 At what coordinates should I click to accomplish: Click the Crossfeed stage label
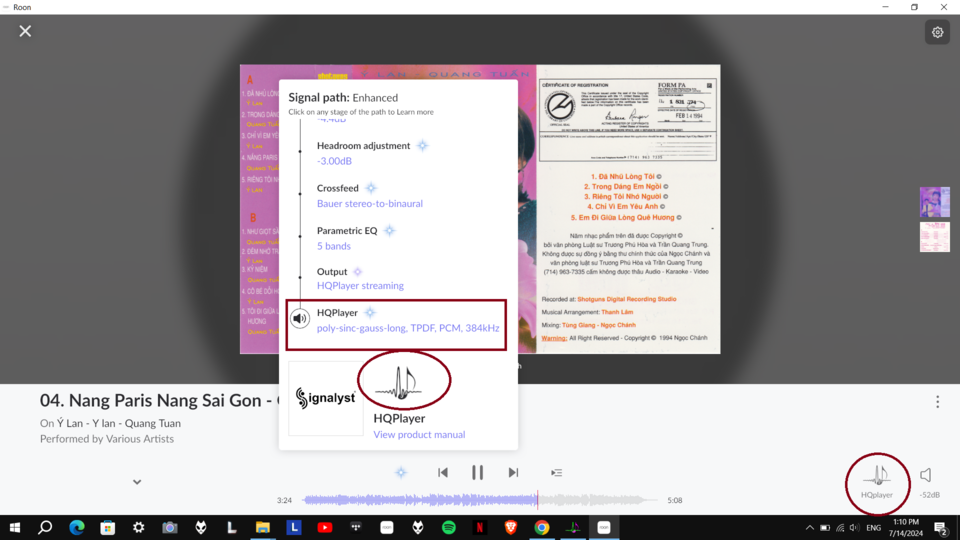tap(338, 188)
